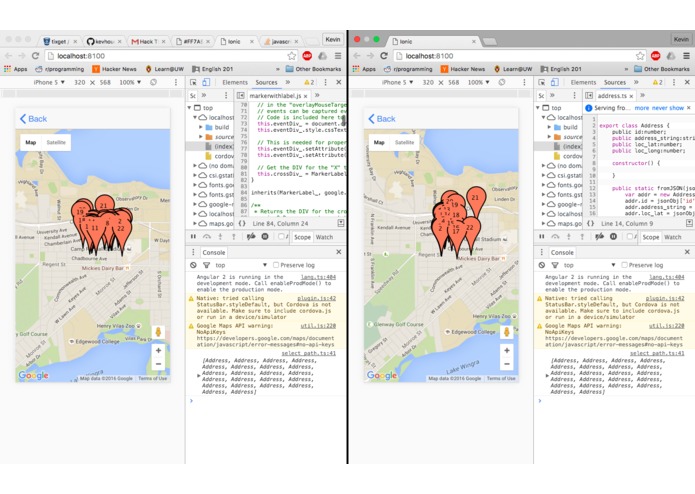
Task: Activate inspect element icon in left DevTools
Action: click(193, 82)
